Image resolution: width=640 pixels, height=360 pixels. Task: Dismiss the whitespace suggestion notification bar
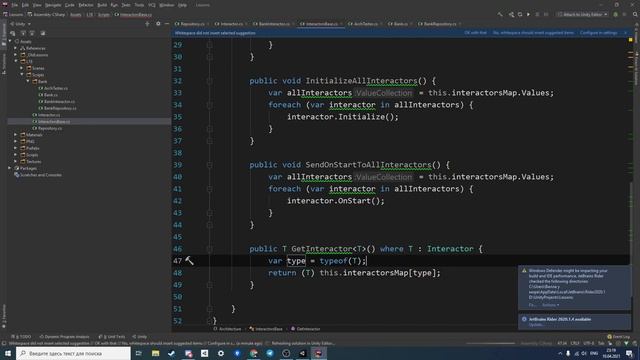pos(626,33)
